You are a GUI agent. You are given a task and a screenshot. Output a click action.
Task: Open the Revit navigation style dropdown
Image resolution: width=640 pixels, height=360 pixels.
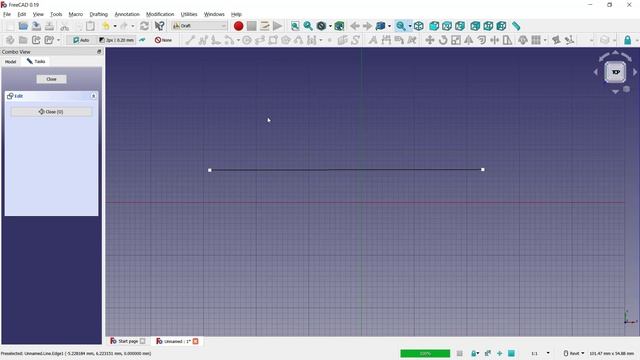coord(573,353)
